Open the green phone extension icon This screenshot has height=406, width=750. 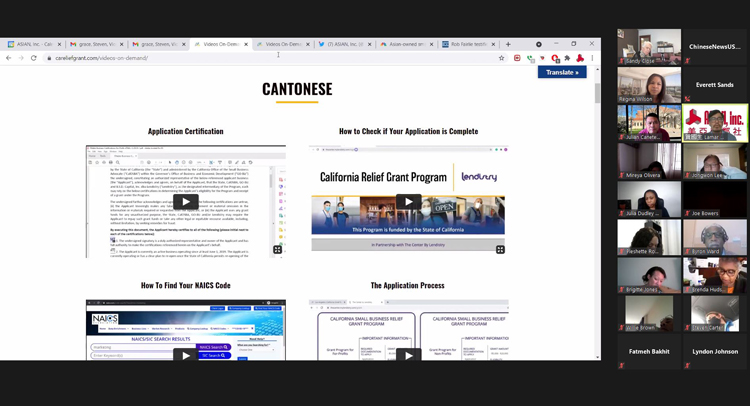point(530,58)
